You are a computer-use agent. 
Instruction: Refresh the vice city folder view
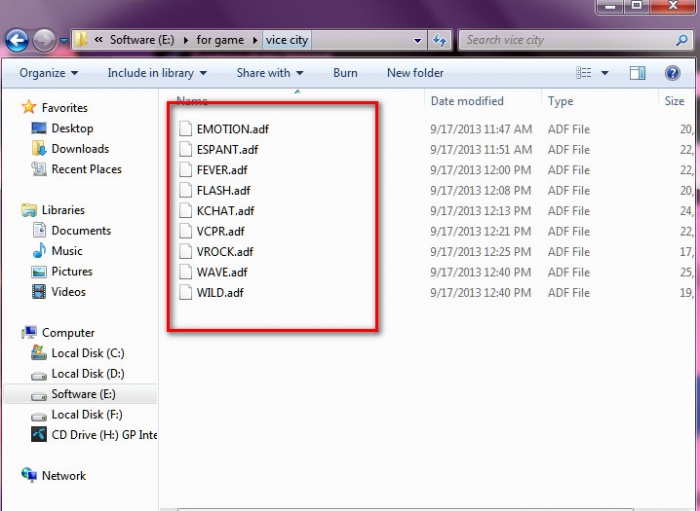pyautogui.click(x=439, y=41)
